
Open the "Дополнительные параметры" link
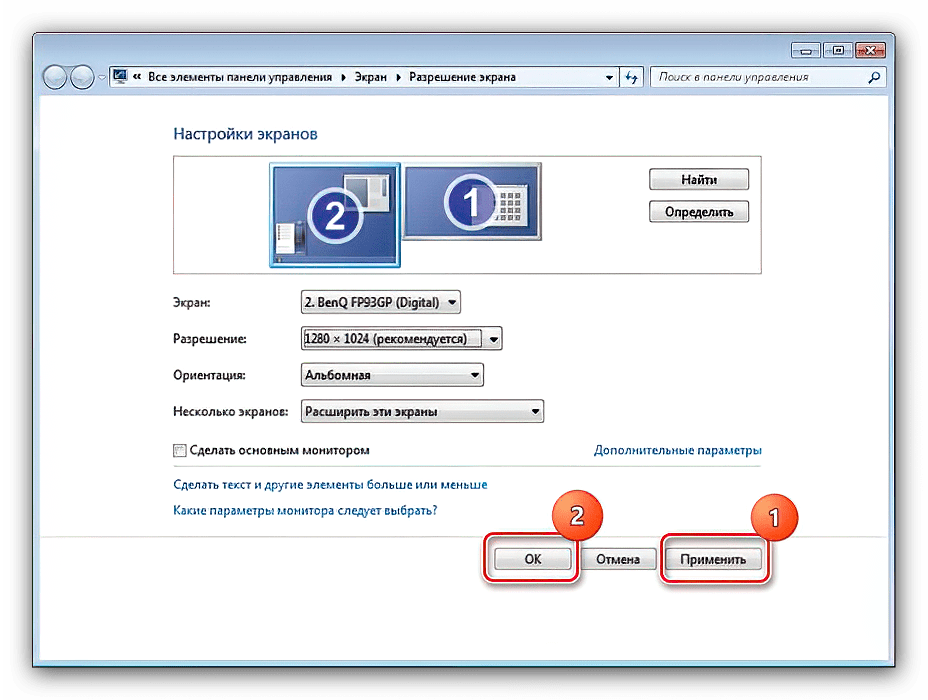coord(677,451)
